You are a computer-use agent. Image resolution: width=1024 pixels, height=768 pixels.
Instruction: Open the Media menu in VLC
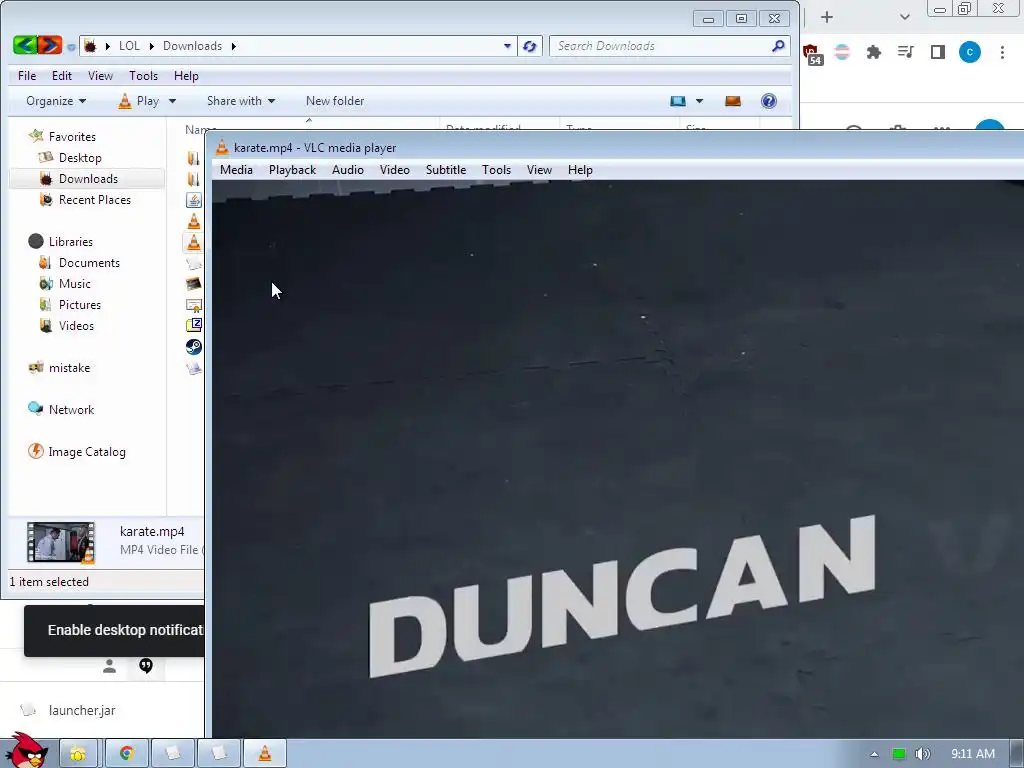(236, 170)
